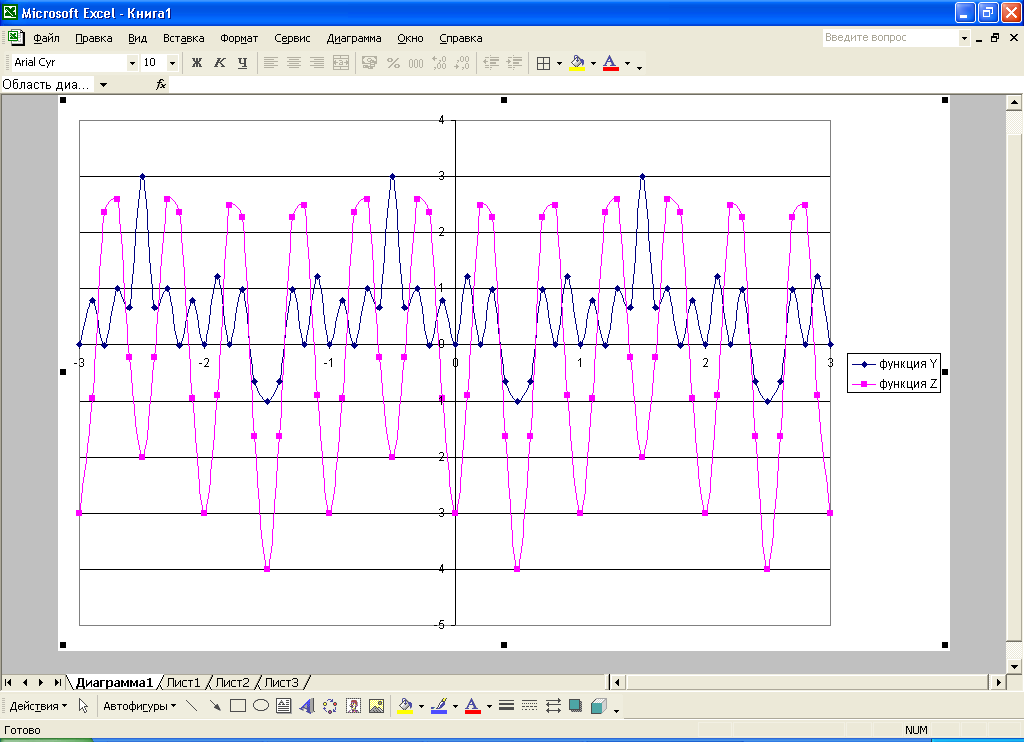1024x742 pixels.
Task: Insert WordArt object from drawing toolbar
Action: pyautogui.click(x=307, y=706)
